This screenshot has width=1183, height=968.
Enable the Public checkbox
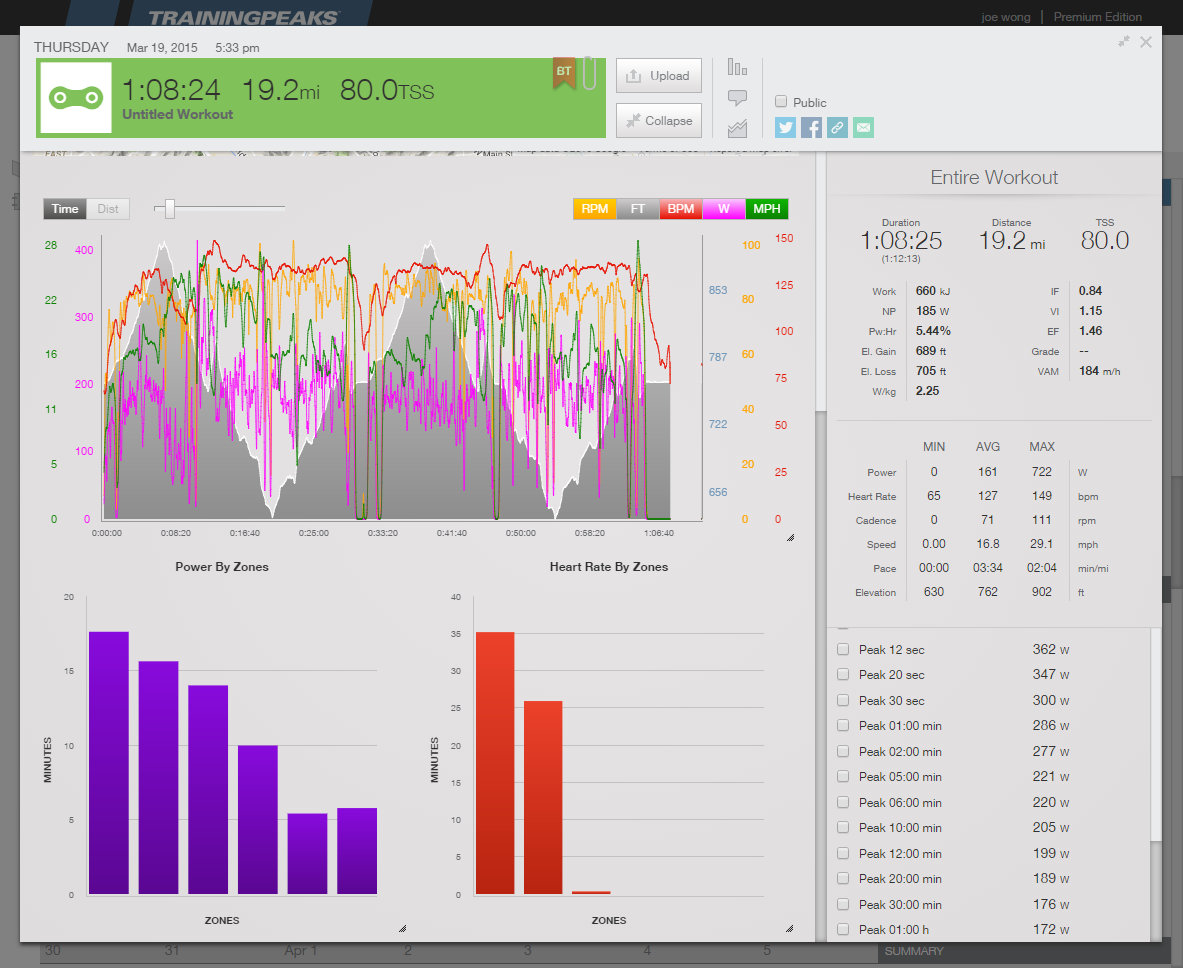pyautogui.click(x=782, y=102)
